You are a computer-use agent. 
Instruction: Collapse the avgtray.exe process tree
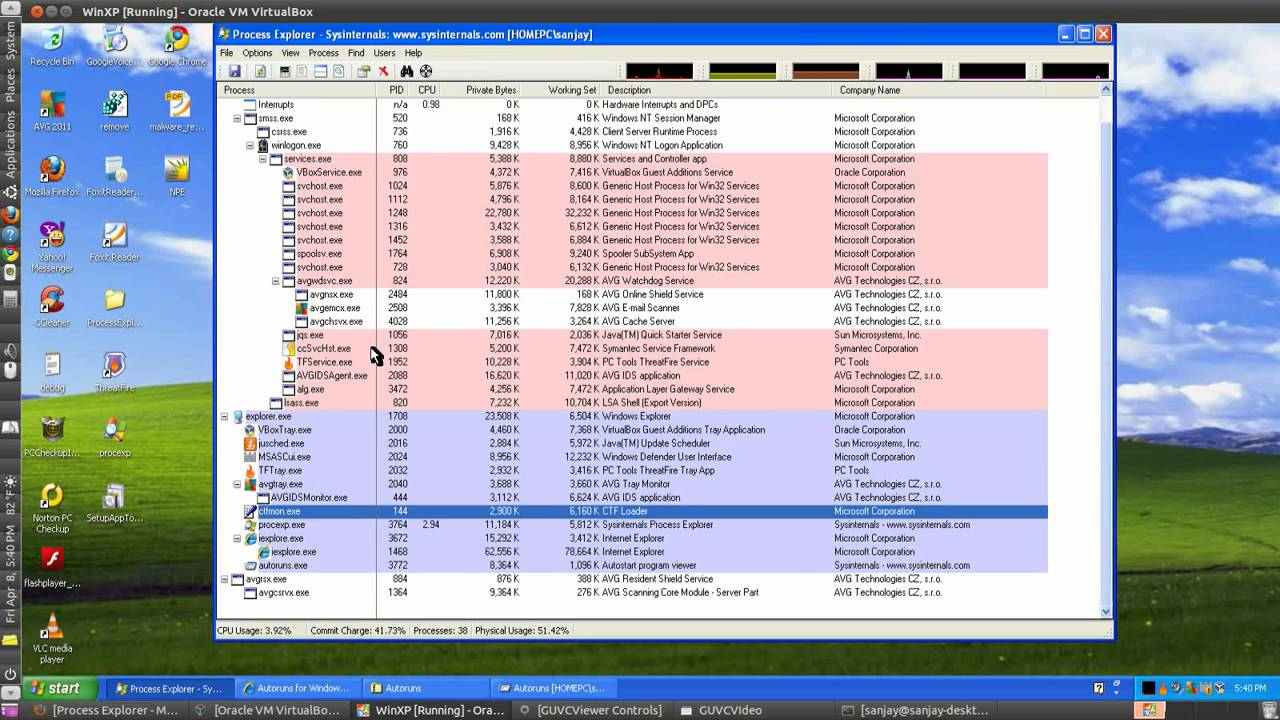237,484
